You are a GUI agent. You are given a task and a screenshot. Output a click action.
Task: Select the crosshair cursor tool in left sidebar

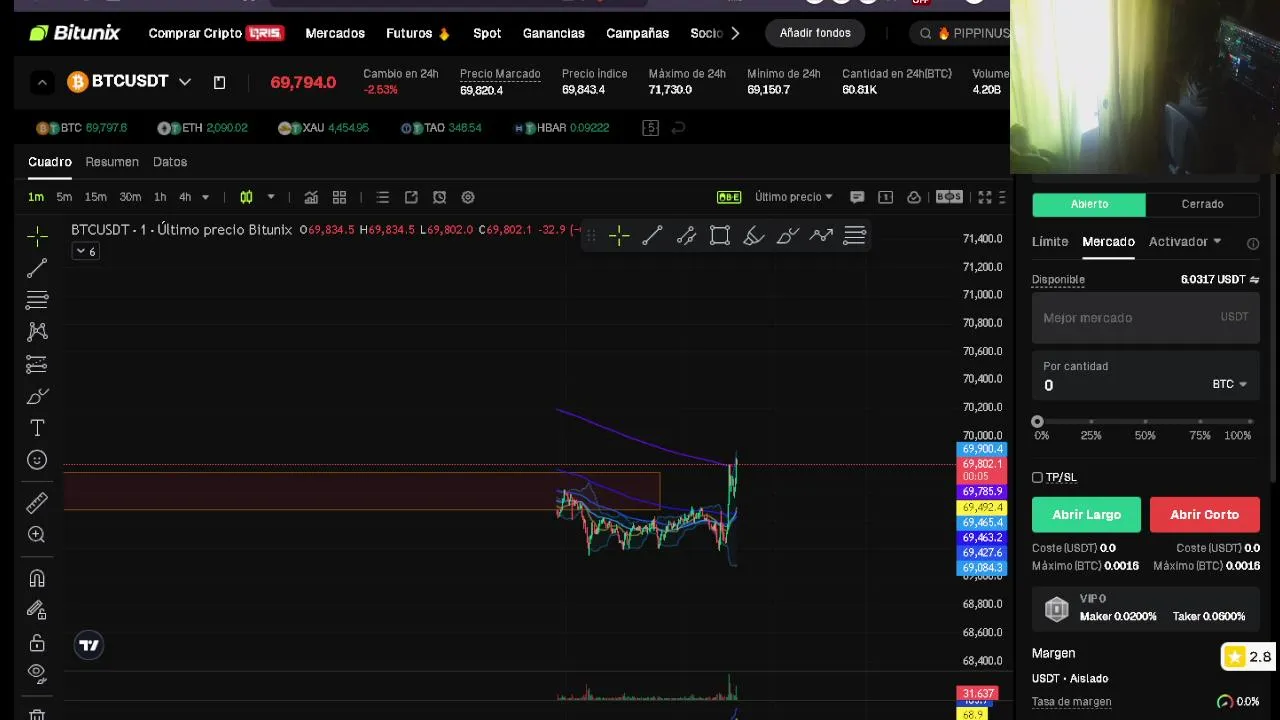coord(37,236)
